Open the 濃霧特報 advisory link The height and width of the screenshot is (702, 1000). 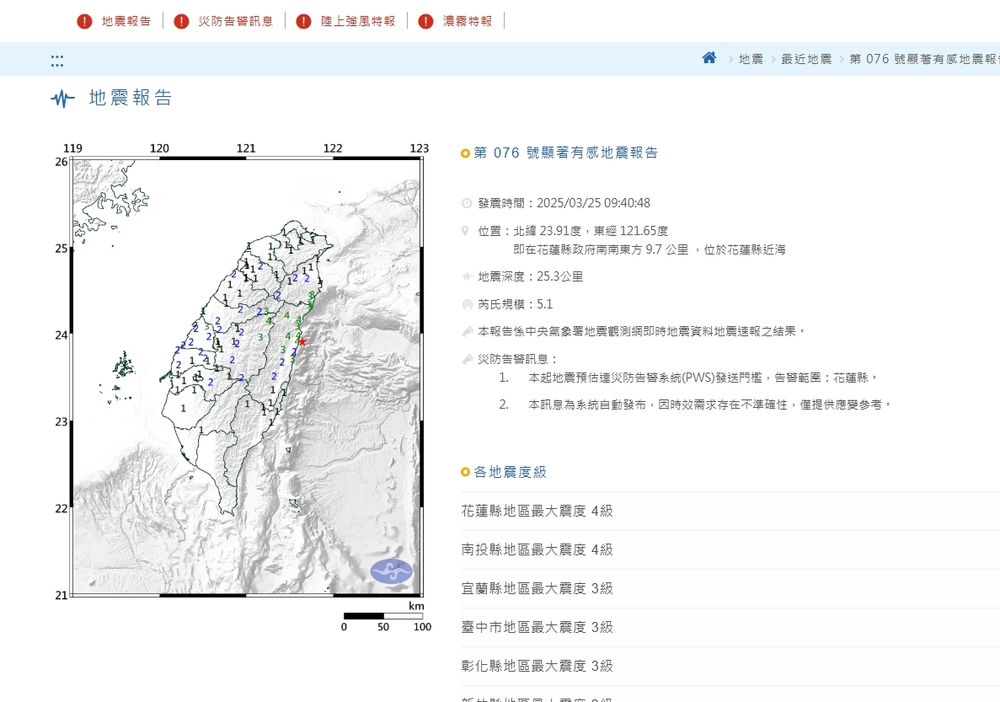point(467,21)
